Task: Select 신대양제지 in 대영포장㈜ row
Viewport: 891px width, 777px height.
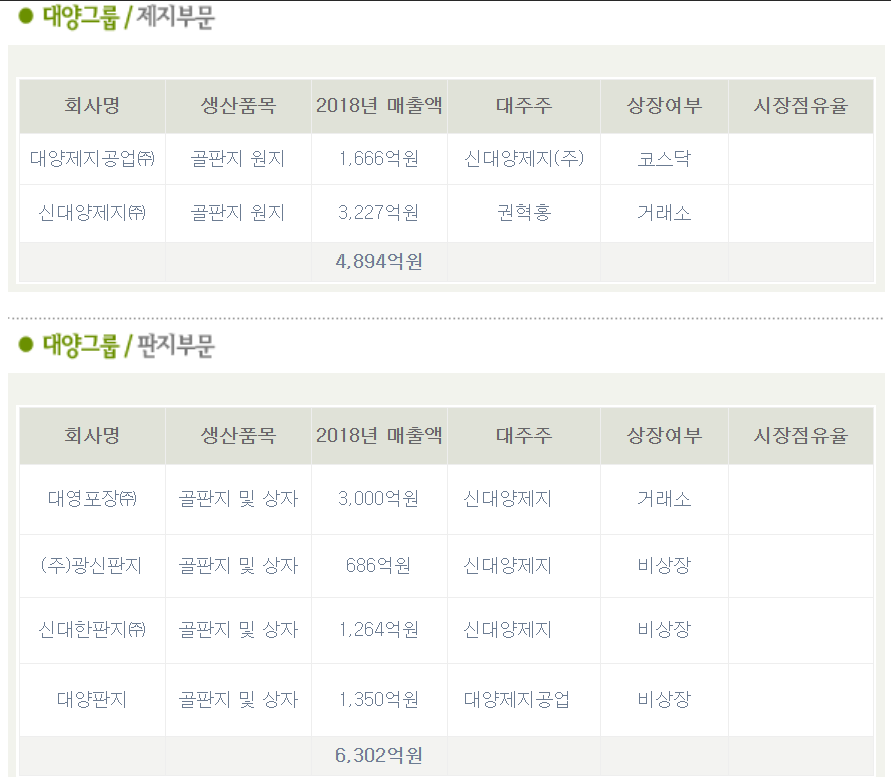Action: point(507,499)
